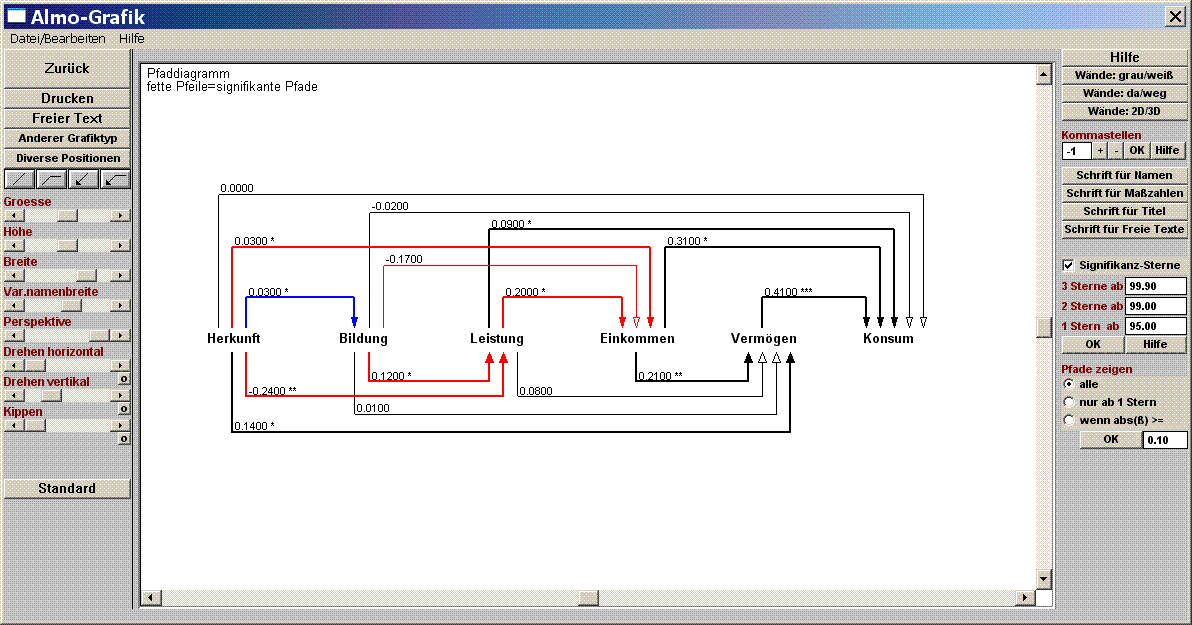Click left arrow of the Höhe slider

coord(12,245)
